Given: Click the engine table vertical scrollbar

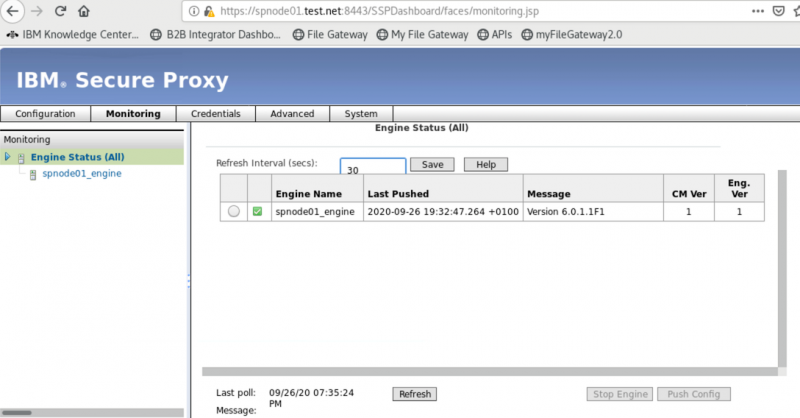Looking at the screenshot, I should click(x=782, y=268).
